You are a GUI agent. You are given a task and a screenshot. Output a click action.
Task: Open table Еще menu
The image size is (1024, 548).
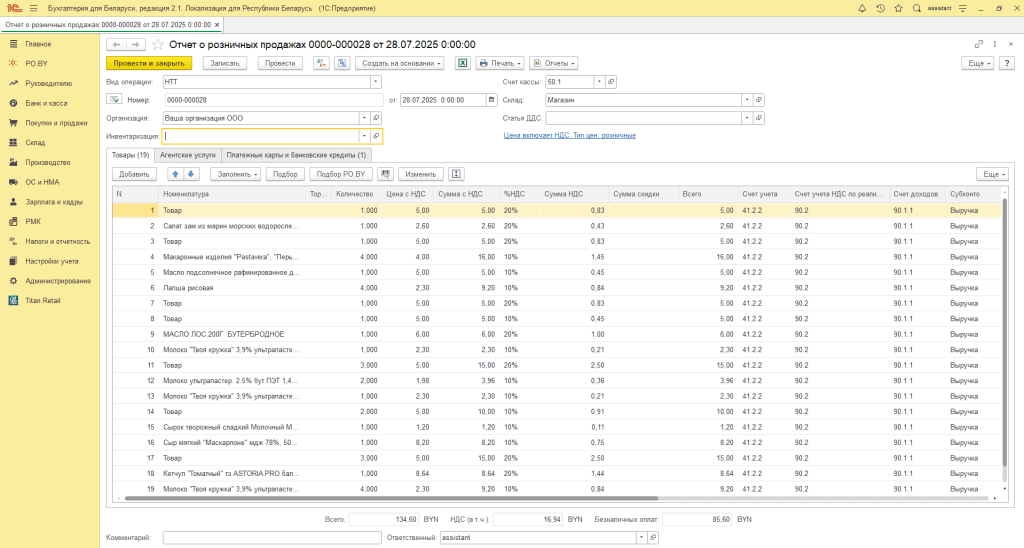pyautogui.click(x=993, y=174)
